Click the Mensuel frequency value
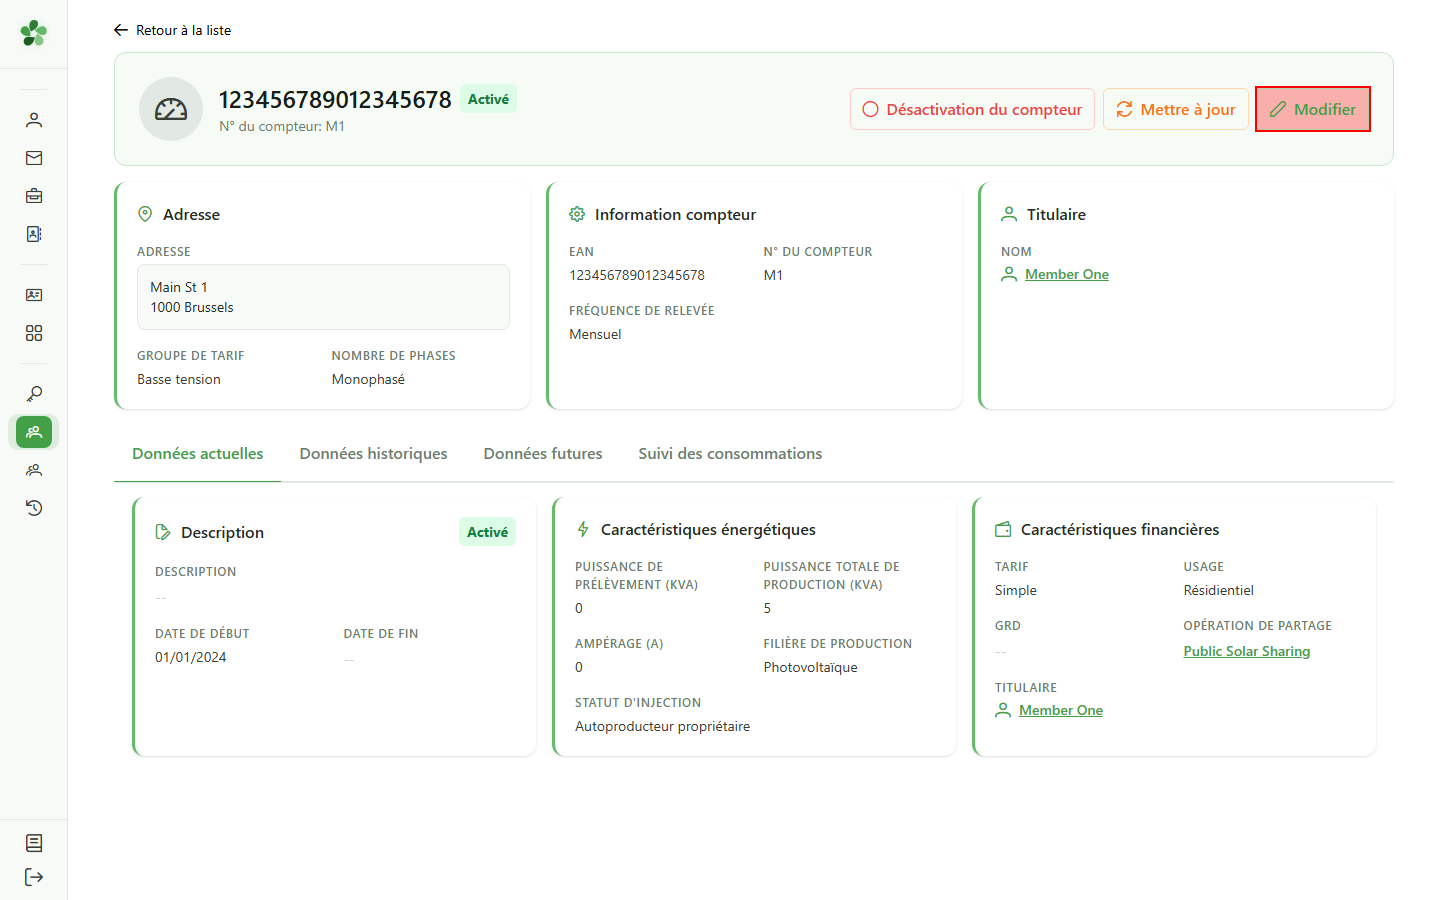1440x900 pixels. [595, 334]
